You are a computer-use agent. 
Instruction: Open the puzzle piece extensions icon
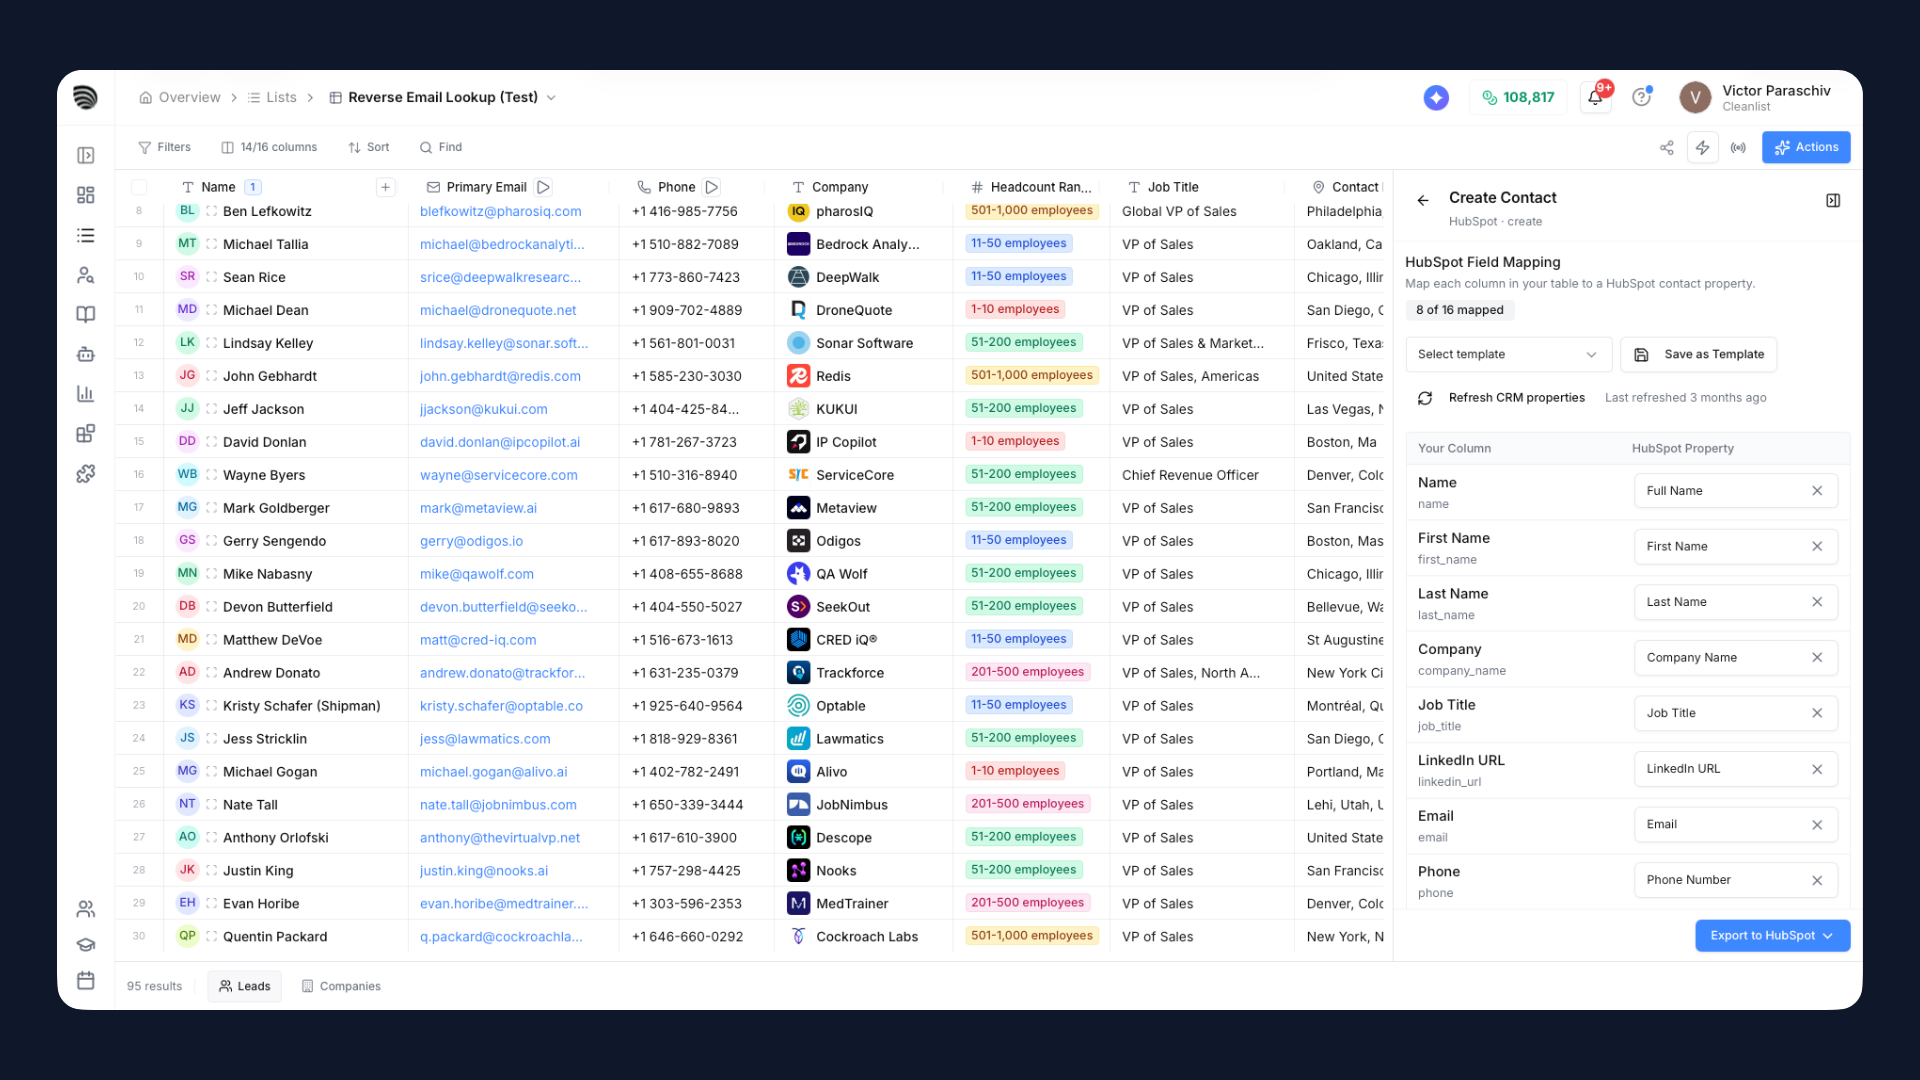[x=86, y=473]
